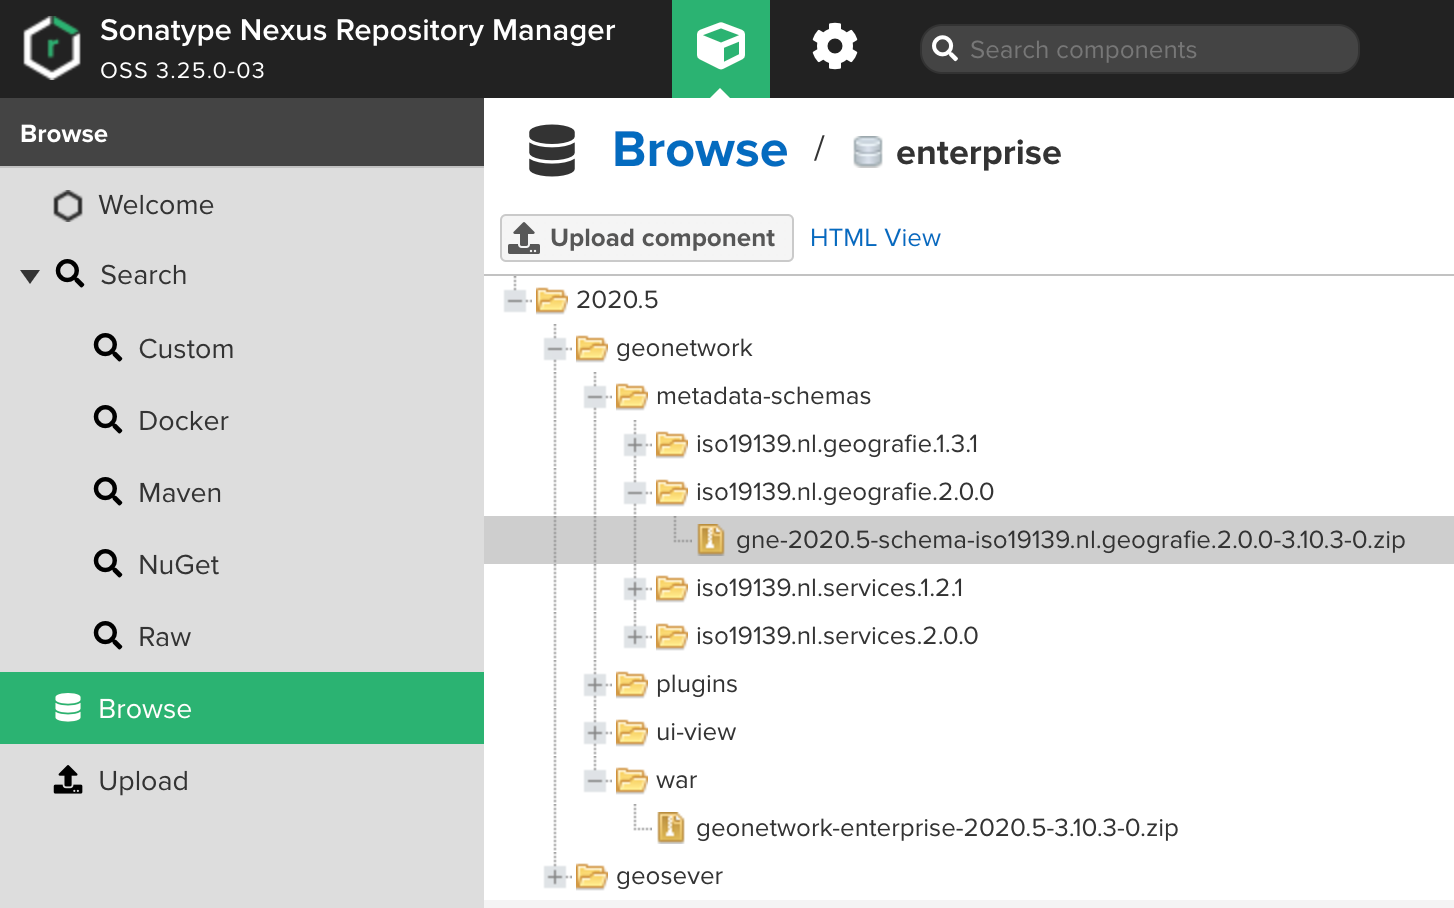The image size is (1454, 908).
Task: Select the 2020.5 tree node
Action: point(617,300)
